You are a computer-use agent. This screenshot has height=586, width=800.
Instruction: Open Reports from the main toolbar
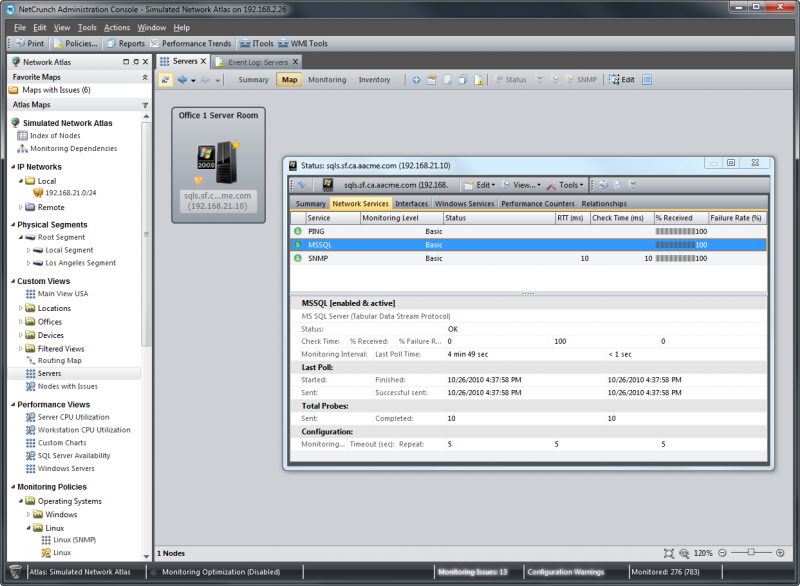point(126,43)
